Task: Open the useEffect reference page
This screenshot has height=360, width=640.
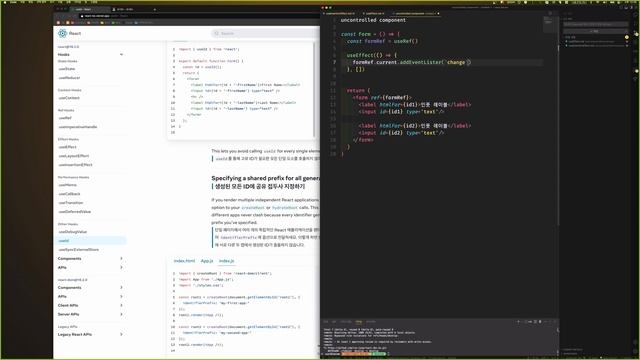Action: coord(67,147)
